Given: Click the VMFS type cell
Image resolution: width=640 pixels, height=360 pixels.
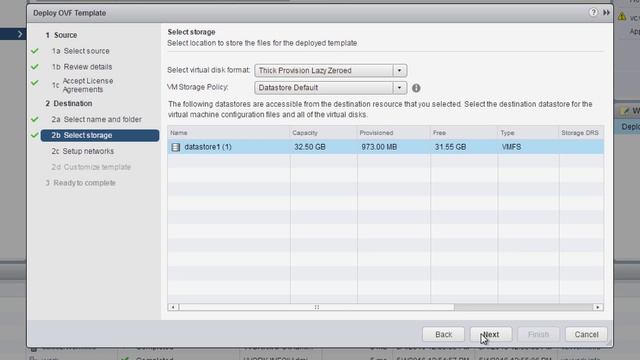Looking at the screenshot, I should coord(511,147).
